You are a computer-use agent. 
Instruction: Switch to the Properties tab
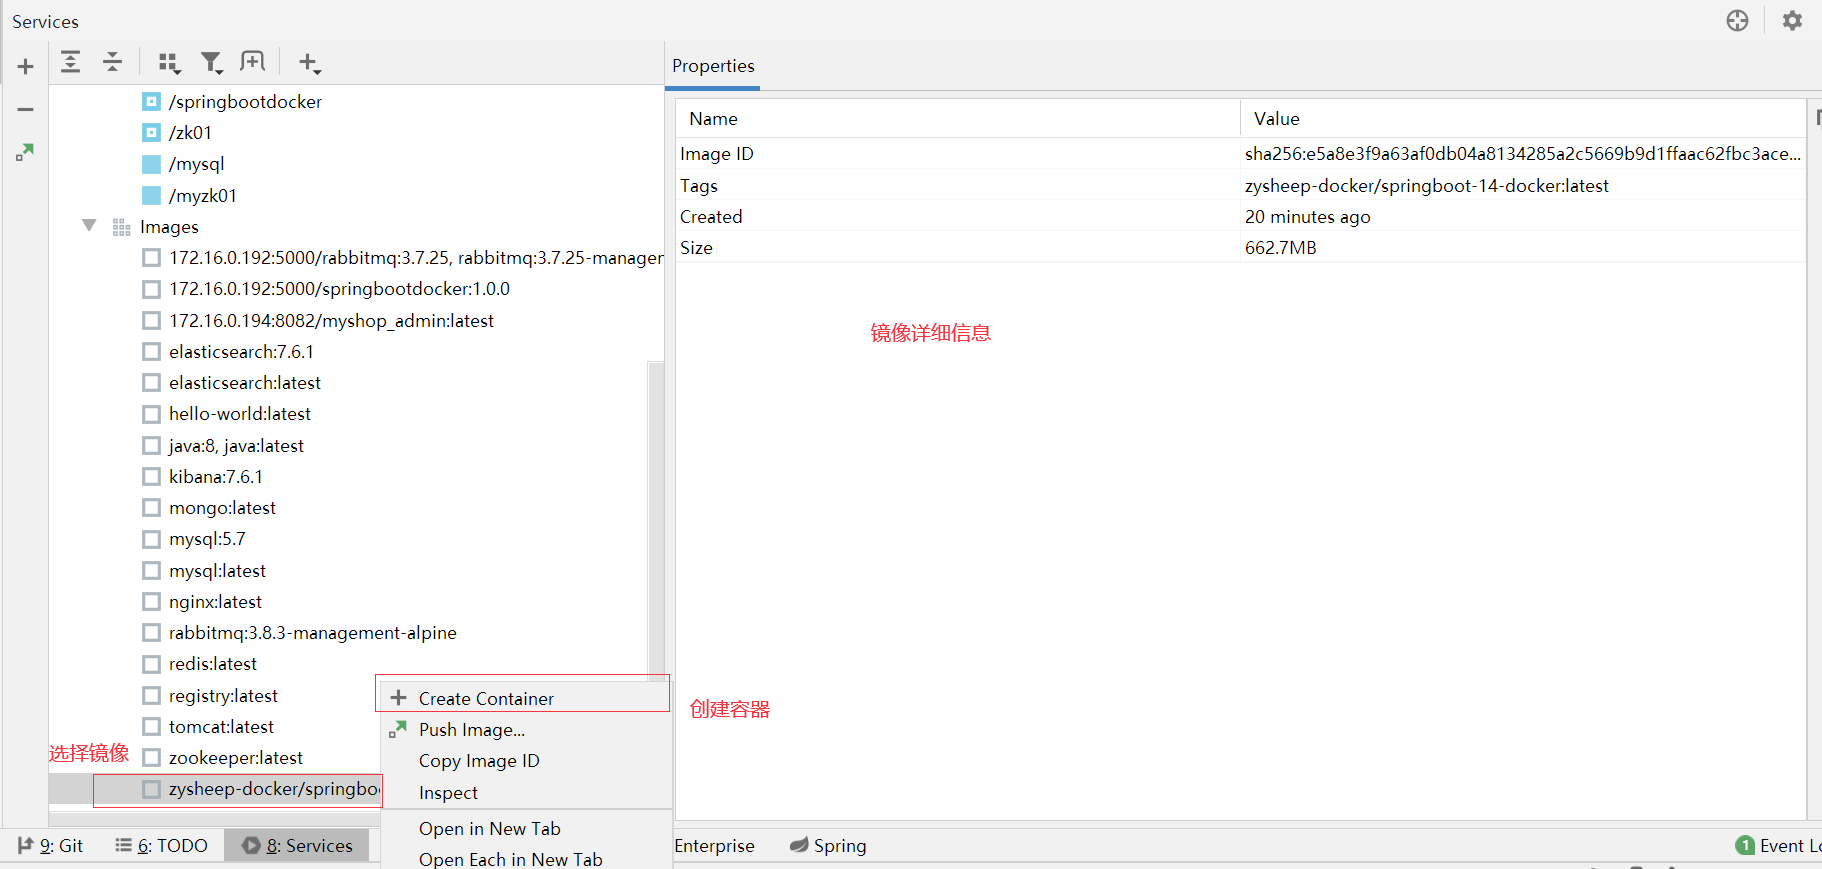tap(713, 66)
